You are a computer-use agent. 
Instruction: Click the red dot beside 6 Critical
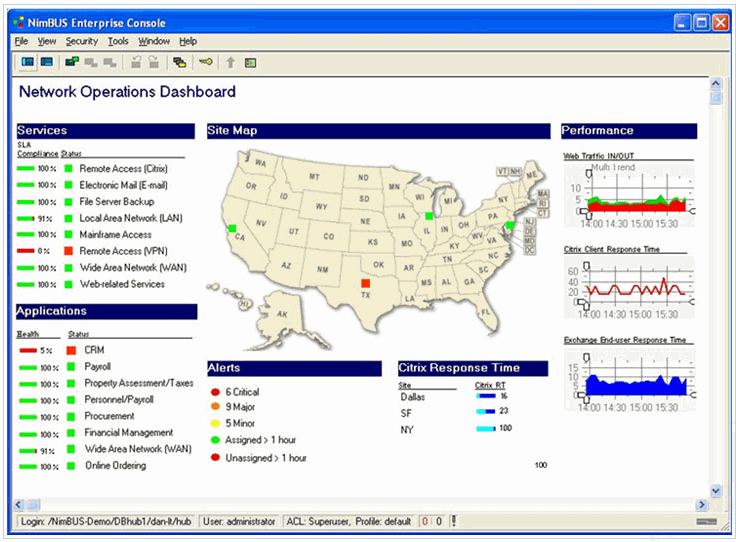215,392
